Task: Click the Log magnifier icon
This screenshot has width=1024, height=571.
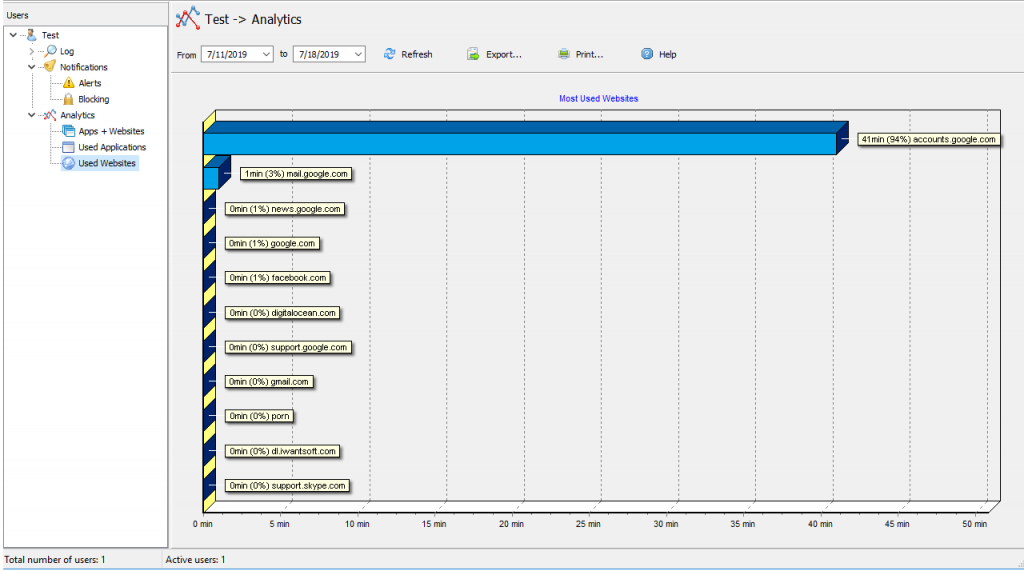Action: 50,51
